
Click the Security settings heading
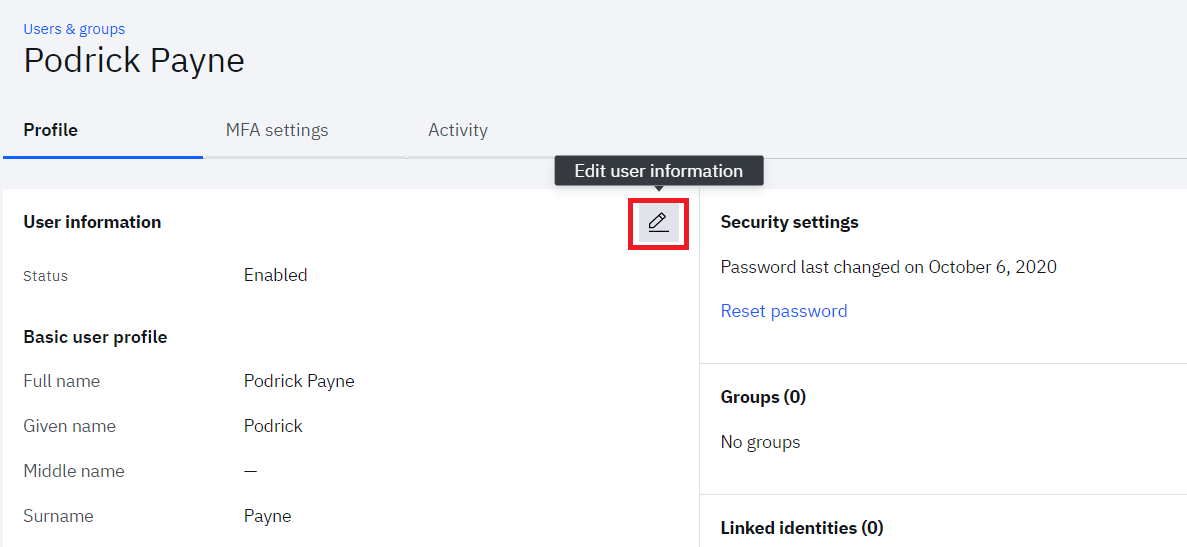point(790,222)
